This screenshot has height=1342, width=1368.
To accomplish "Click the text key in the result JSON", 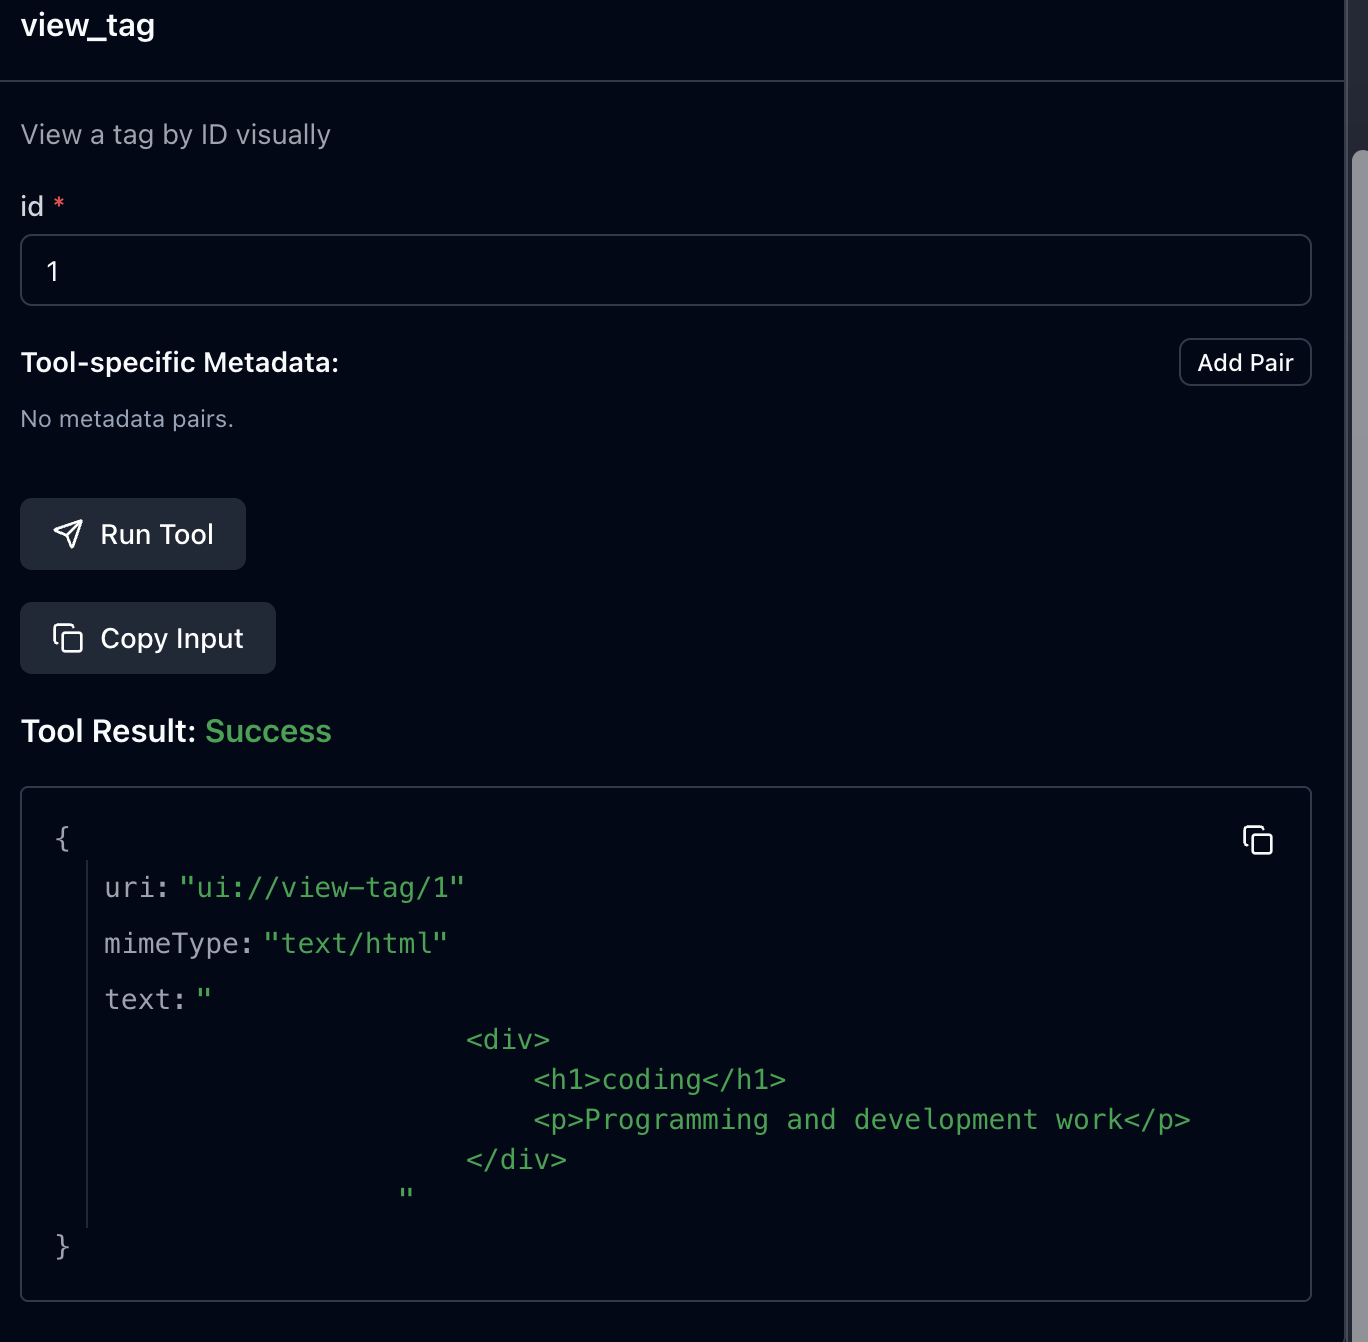I will tap(144, 1000).
